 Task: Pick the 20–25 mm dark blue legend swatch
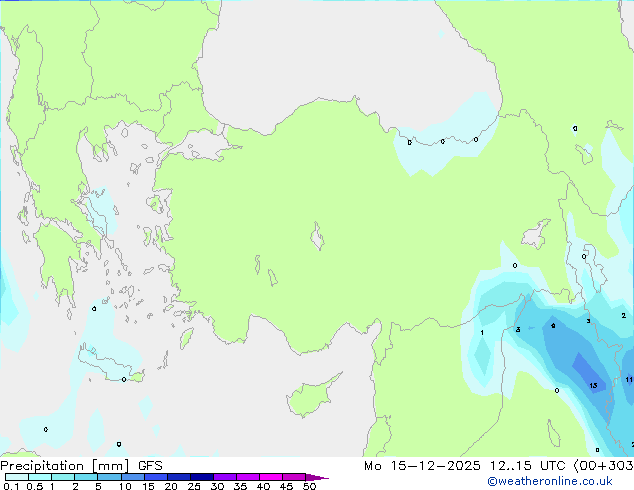point(179,477)
